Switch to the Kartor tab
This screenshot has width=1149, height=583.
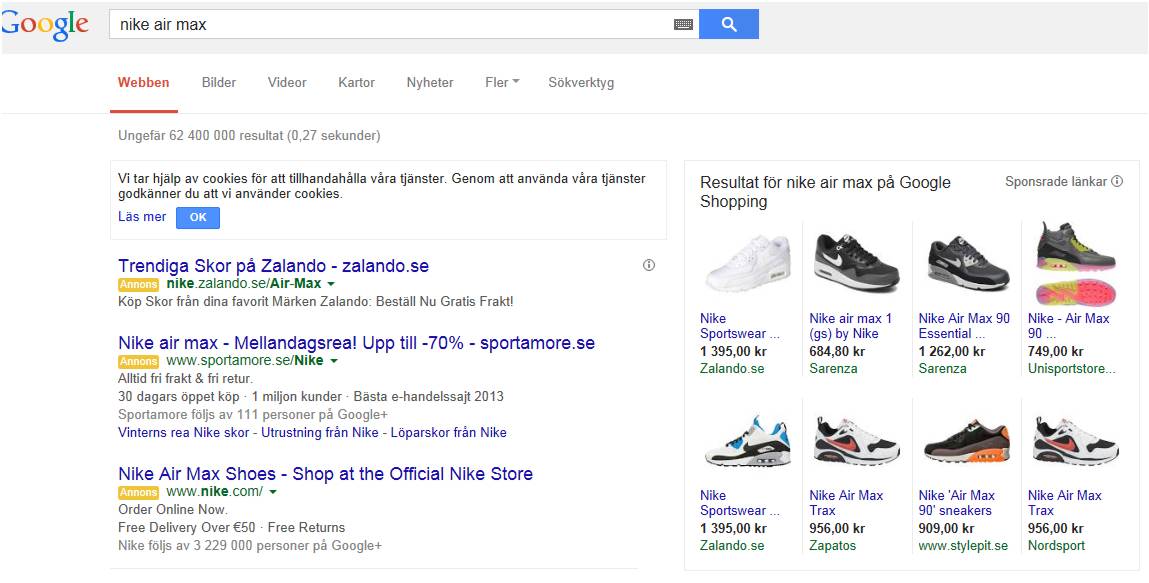[357, 83]
